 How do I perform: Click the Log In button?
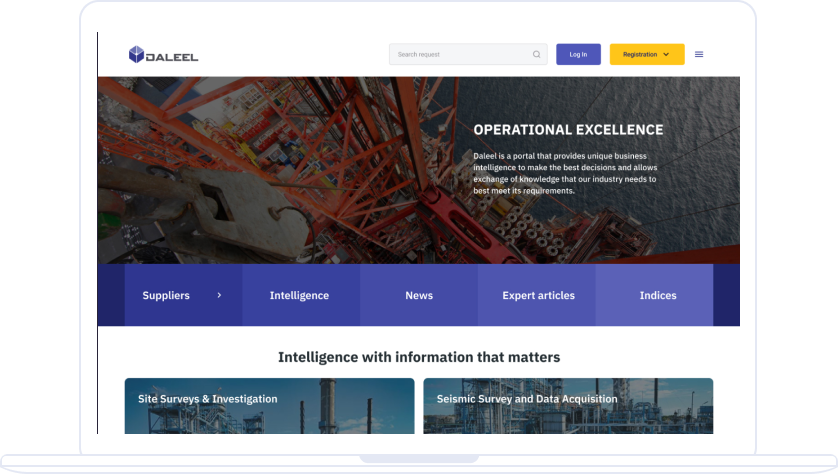coord(578,55)
